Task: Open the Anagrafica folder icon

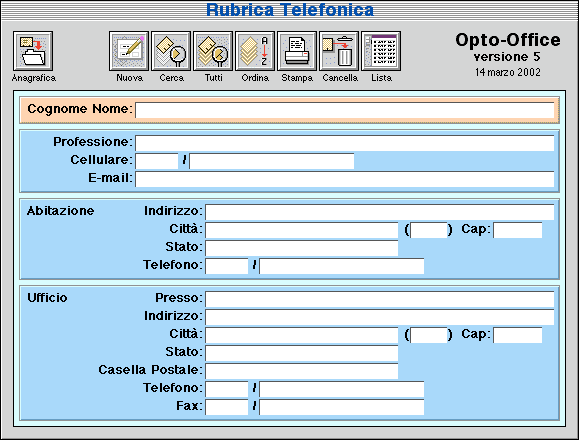Action: pos(33,51)
